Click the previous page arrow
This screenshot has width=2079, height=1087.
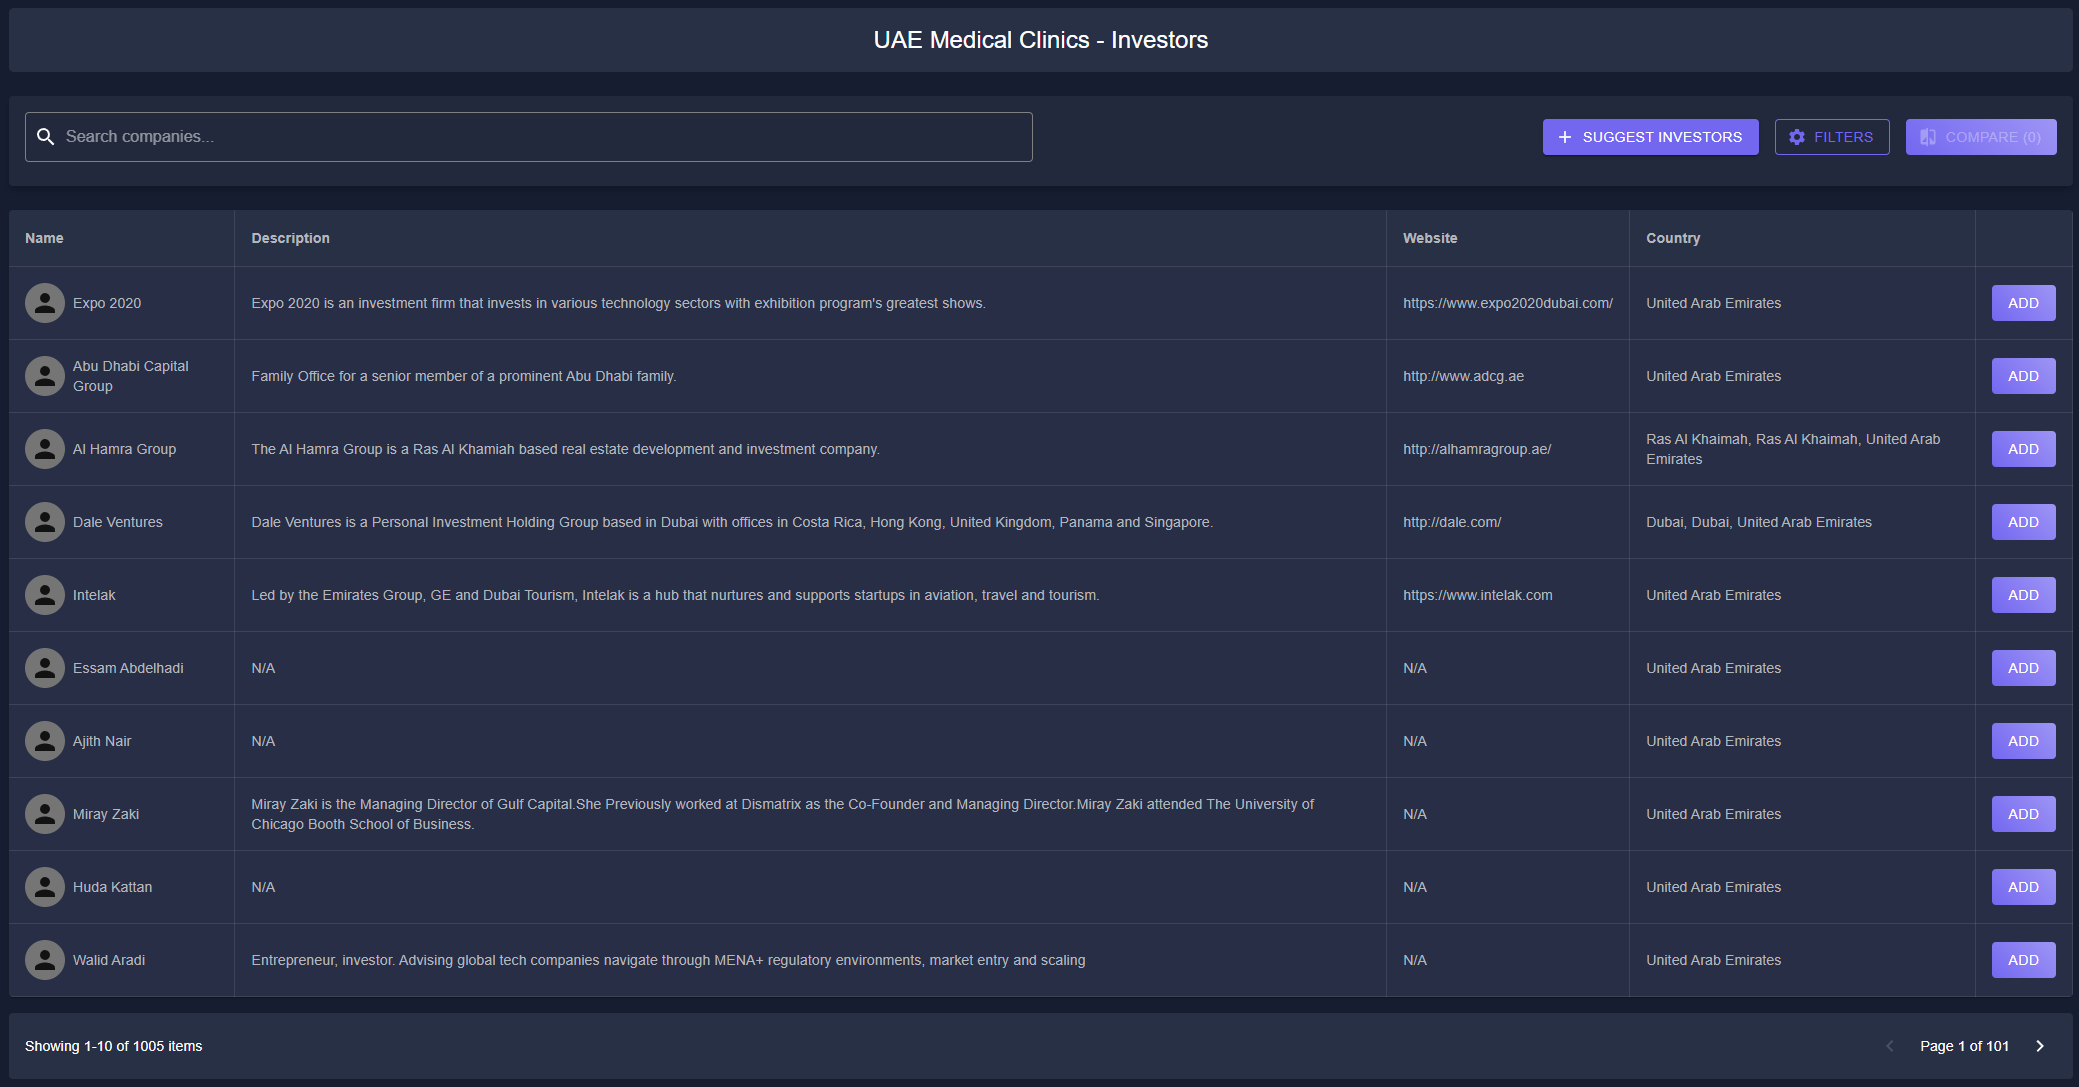(1889, 1046)
